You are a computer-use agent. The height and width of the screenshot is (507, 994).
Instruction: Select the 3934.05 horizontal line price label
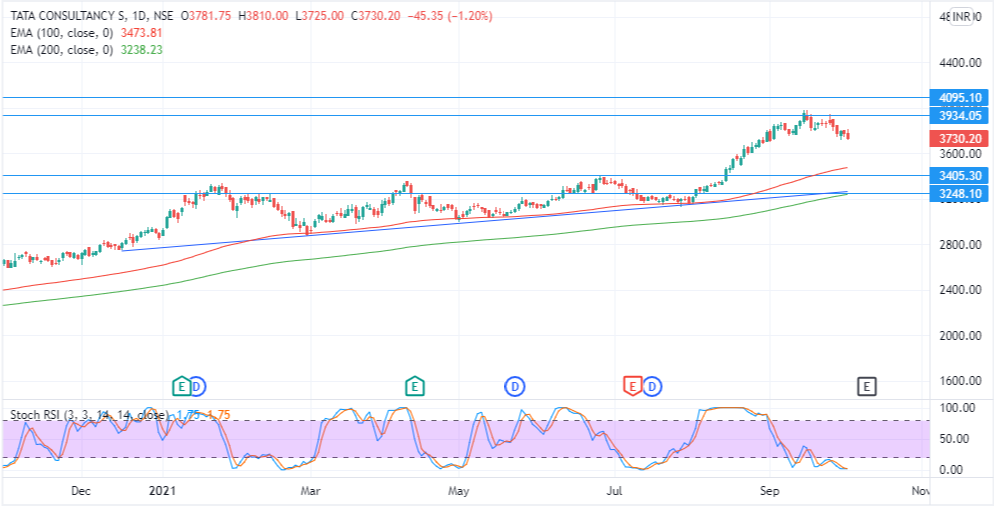point(959,115)
